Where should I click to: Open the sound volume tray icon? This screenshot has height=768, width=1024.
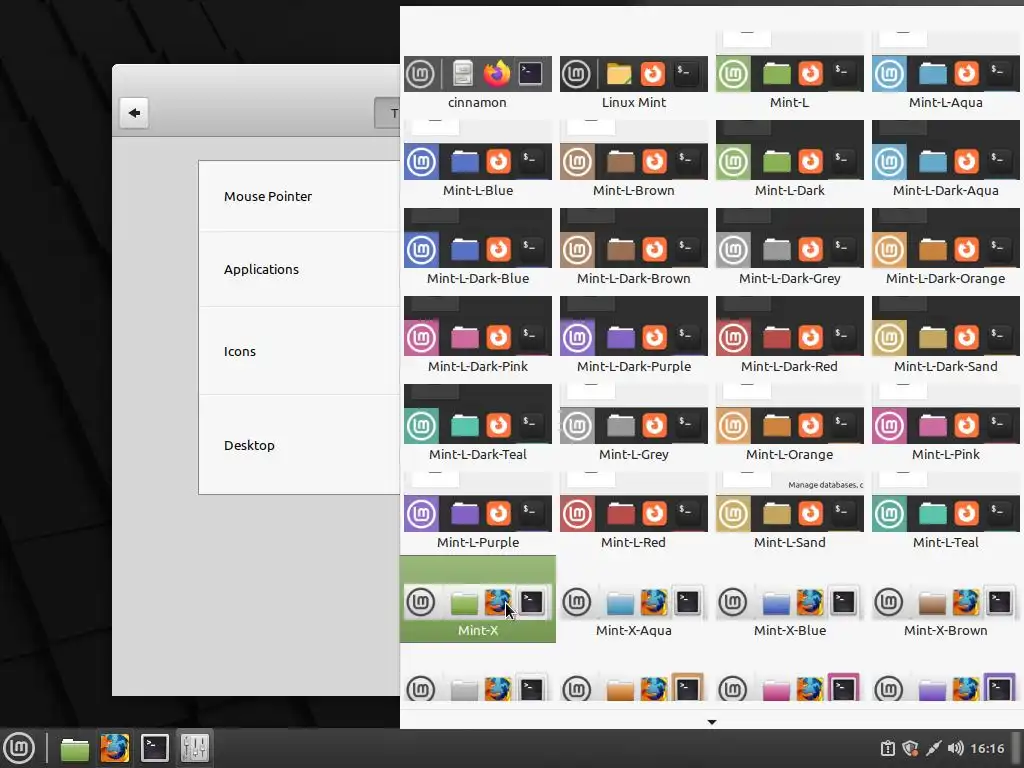tap(955, 748)
